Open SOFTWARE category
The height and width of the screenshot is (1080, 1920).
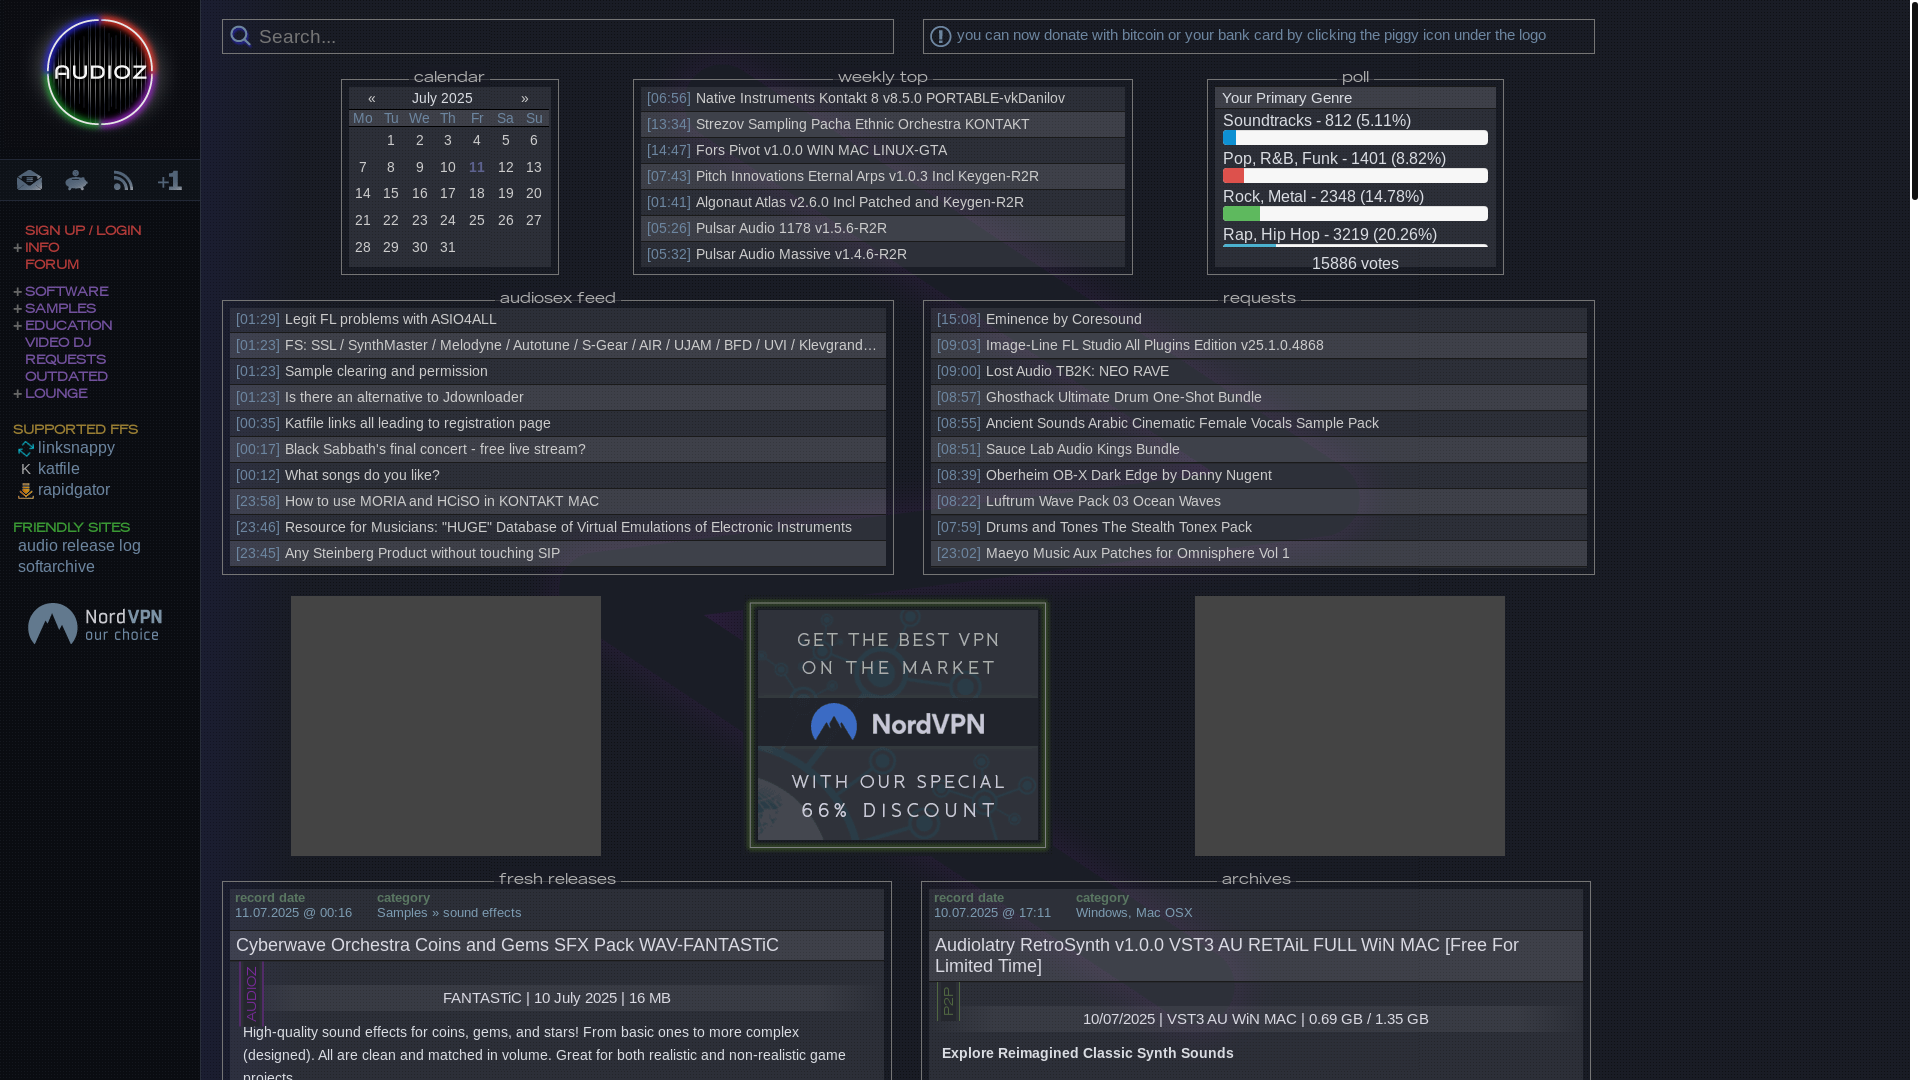coord(66,292)
